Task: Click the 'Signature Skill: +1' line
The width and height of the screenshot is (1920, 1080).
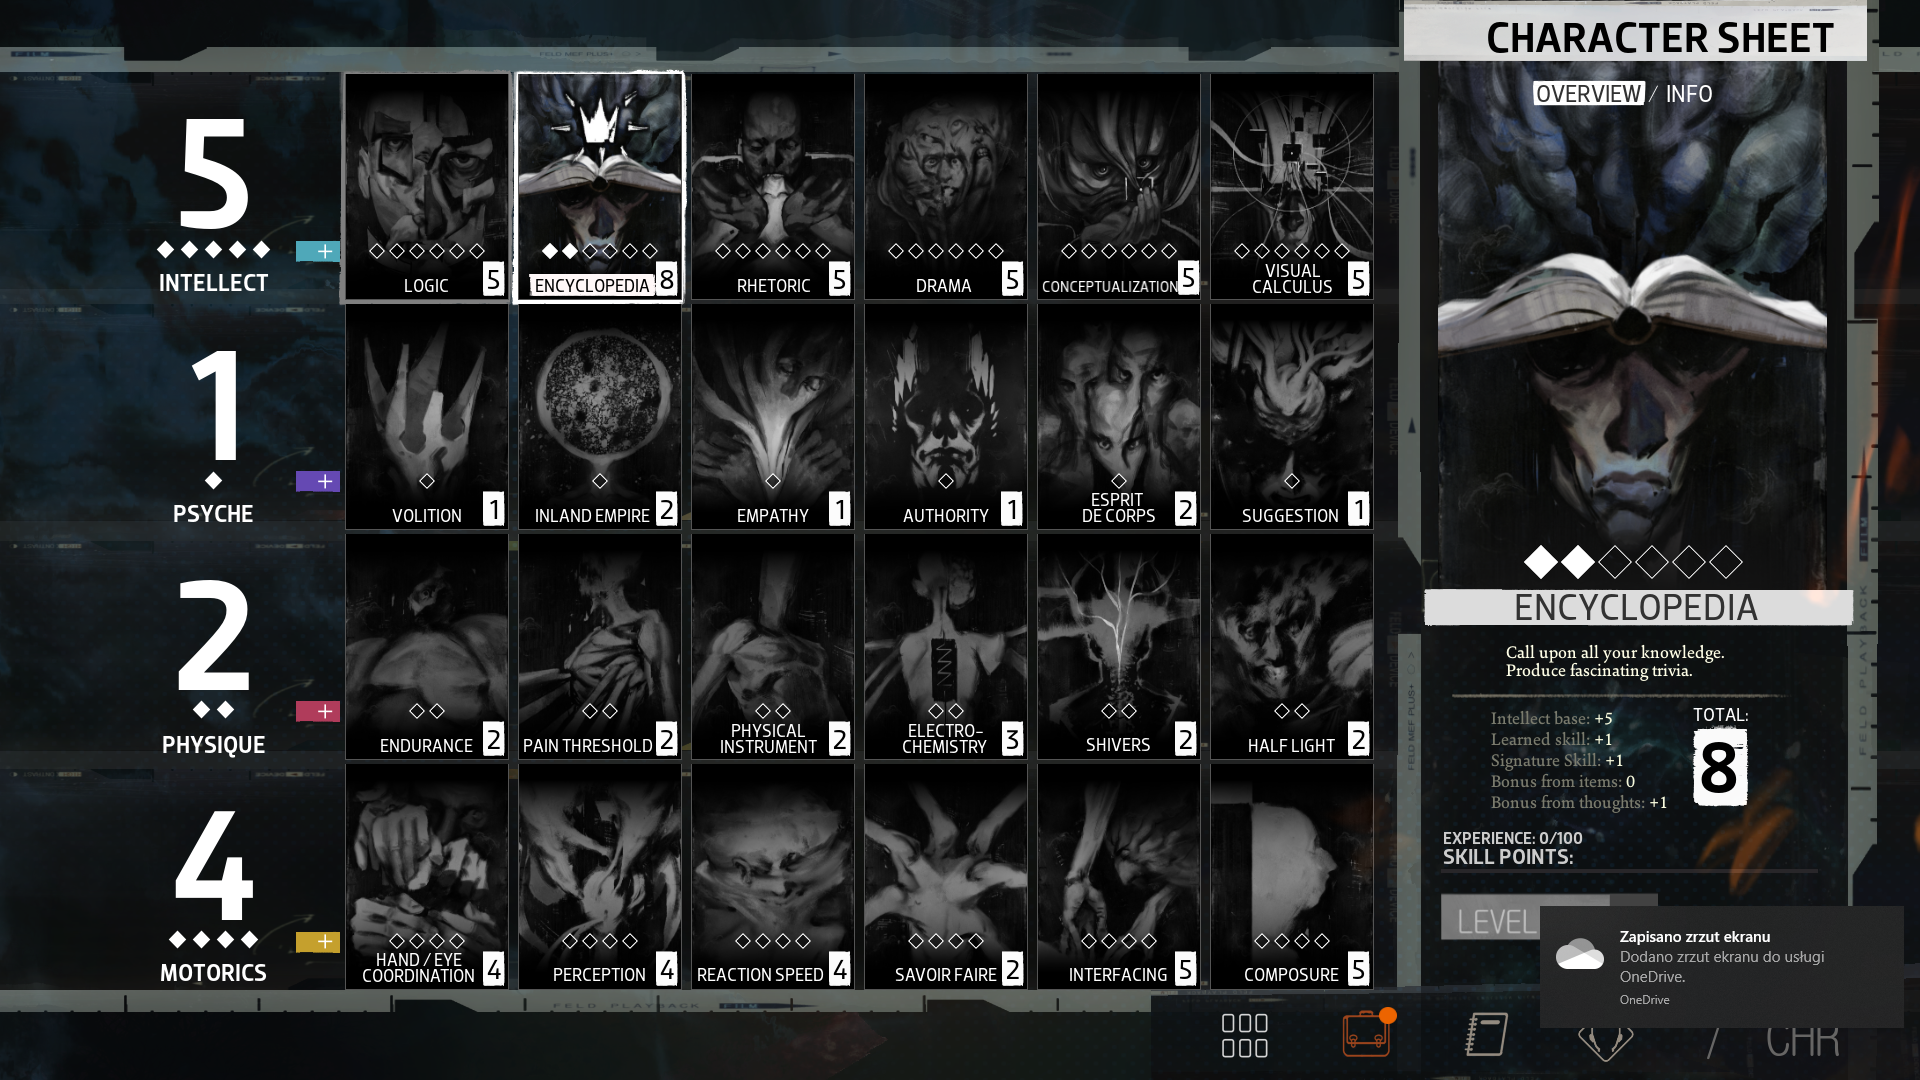Action: click(x=1557, y=761)
